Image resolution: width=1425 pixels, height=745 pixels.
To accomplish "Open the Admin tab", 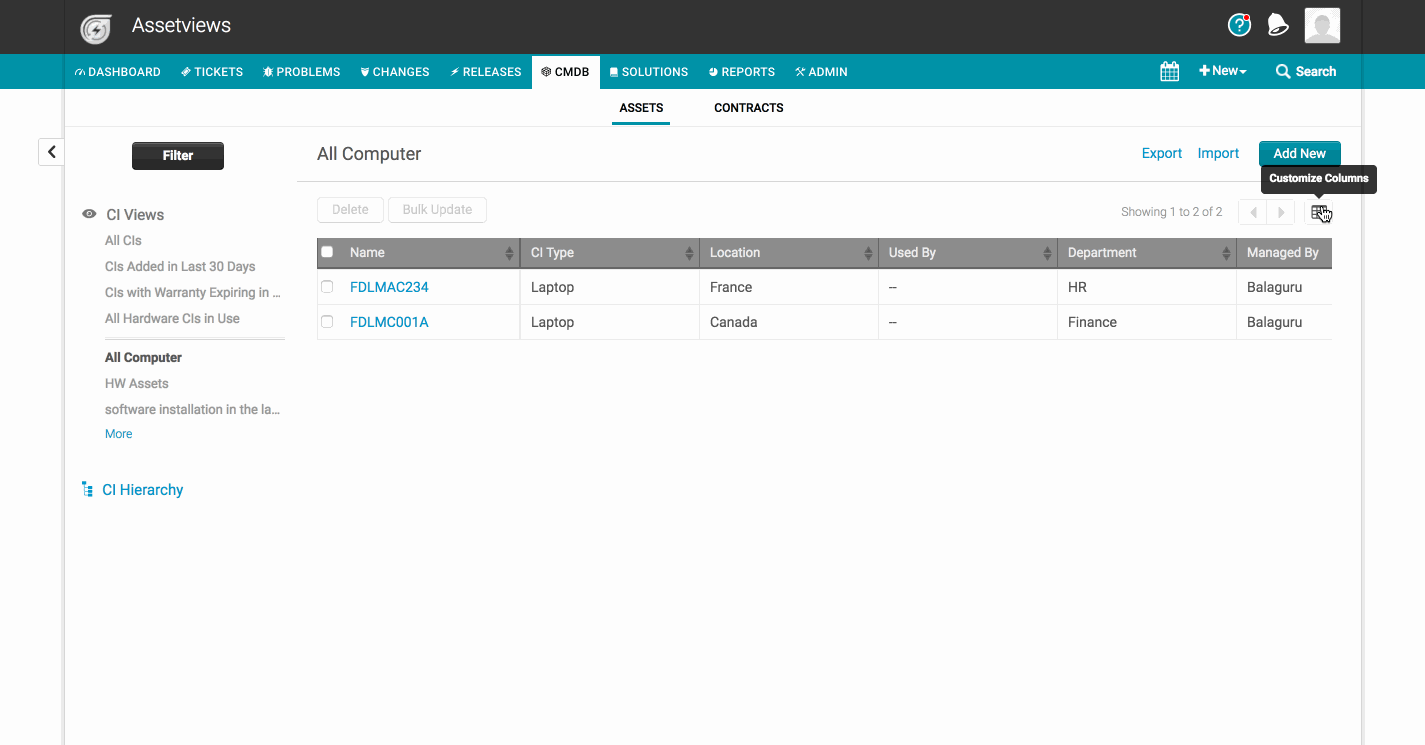I will coord(821,72).
